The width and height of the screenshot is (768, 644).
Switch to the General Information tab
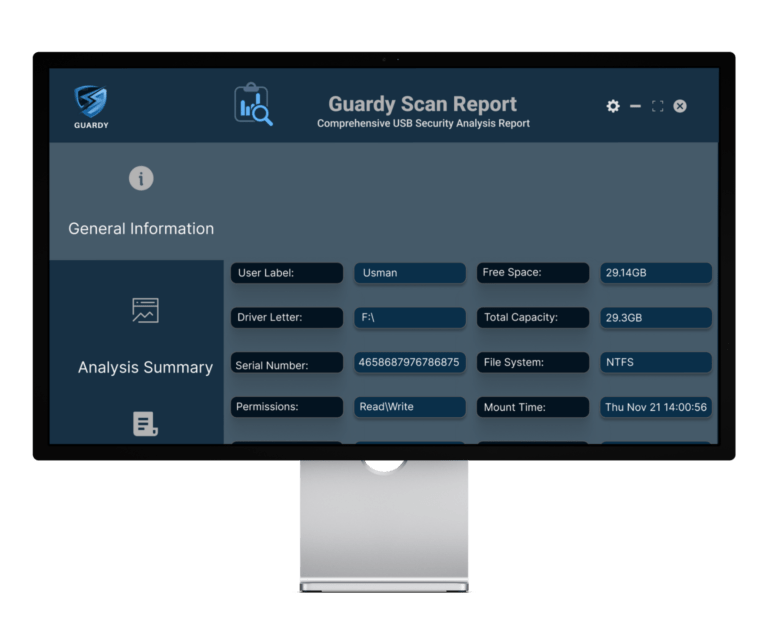coord(141,228)
